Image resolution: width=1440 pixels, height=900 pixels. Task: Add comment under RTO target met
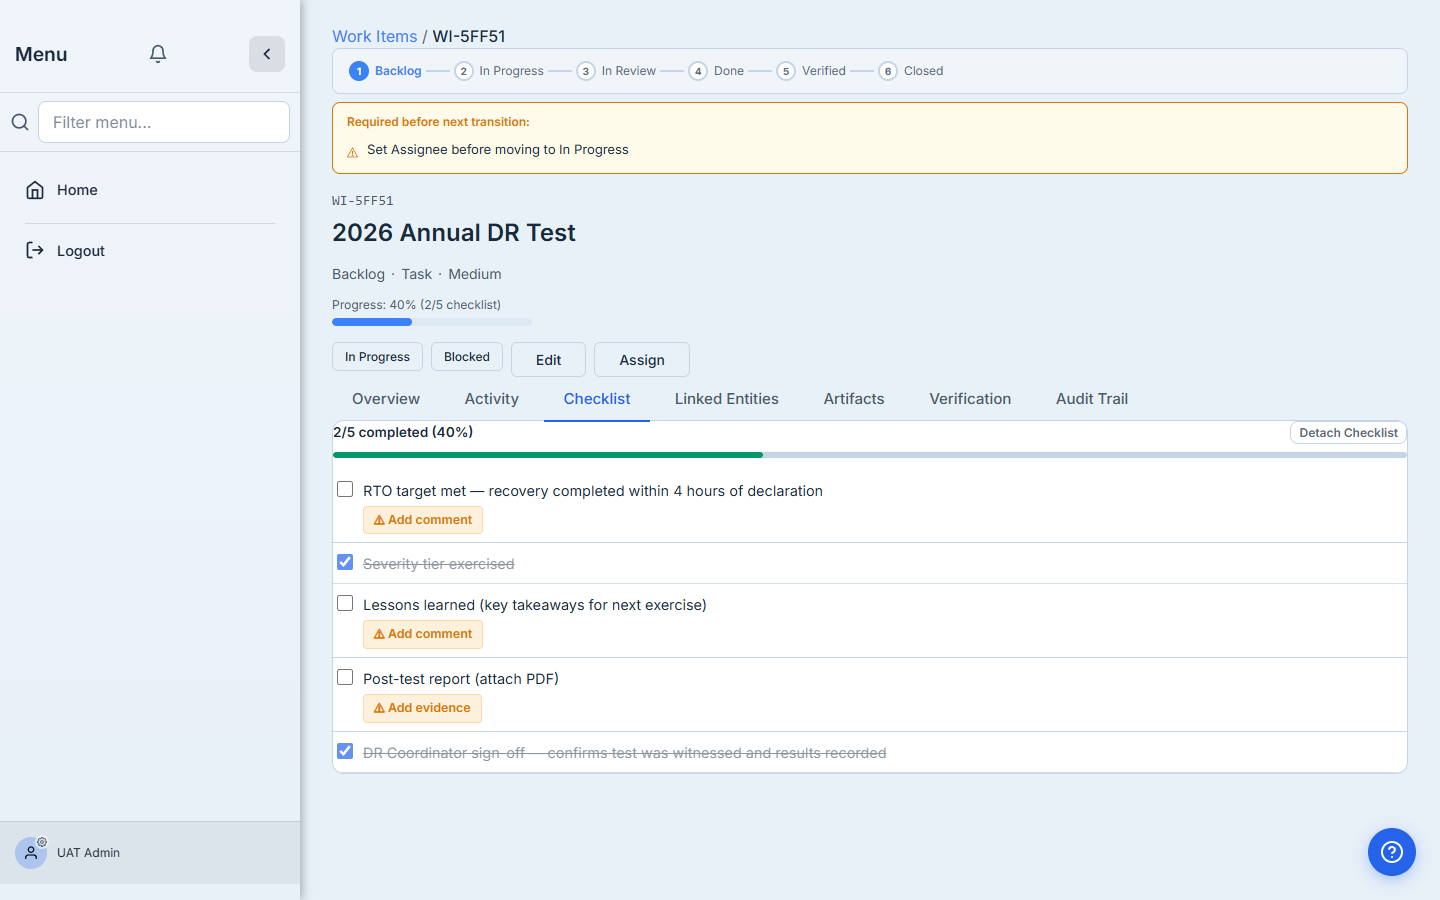(x=423, y=520)
